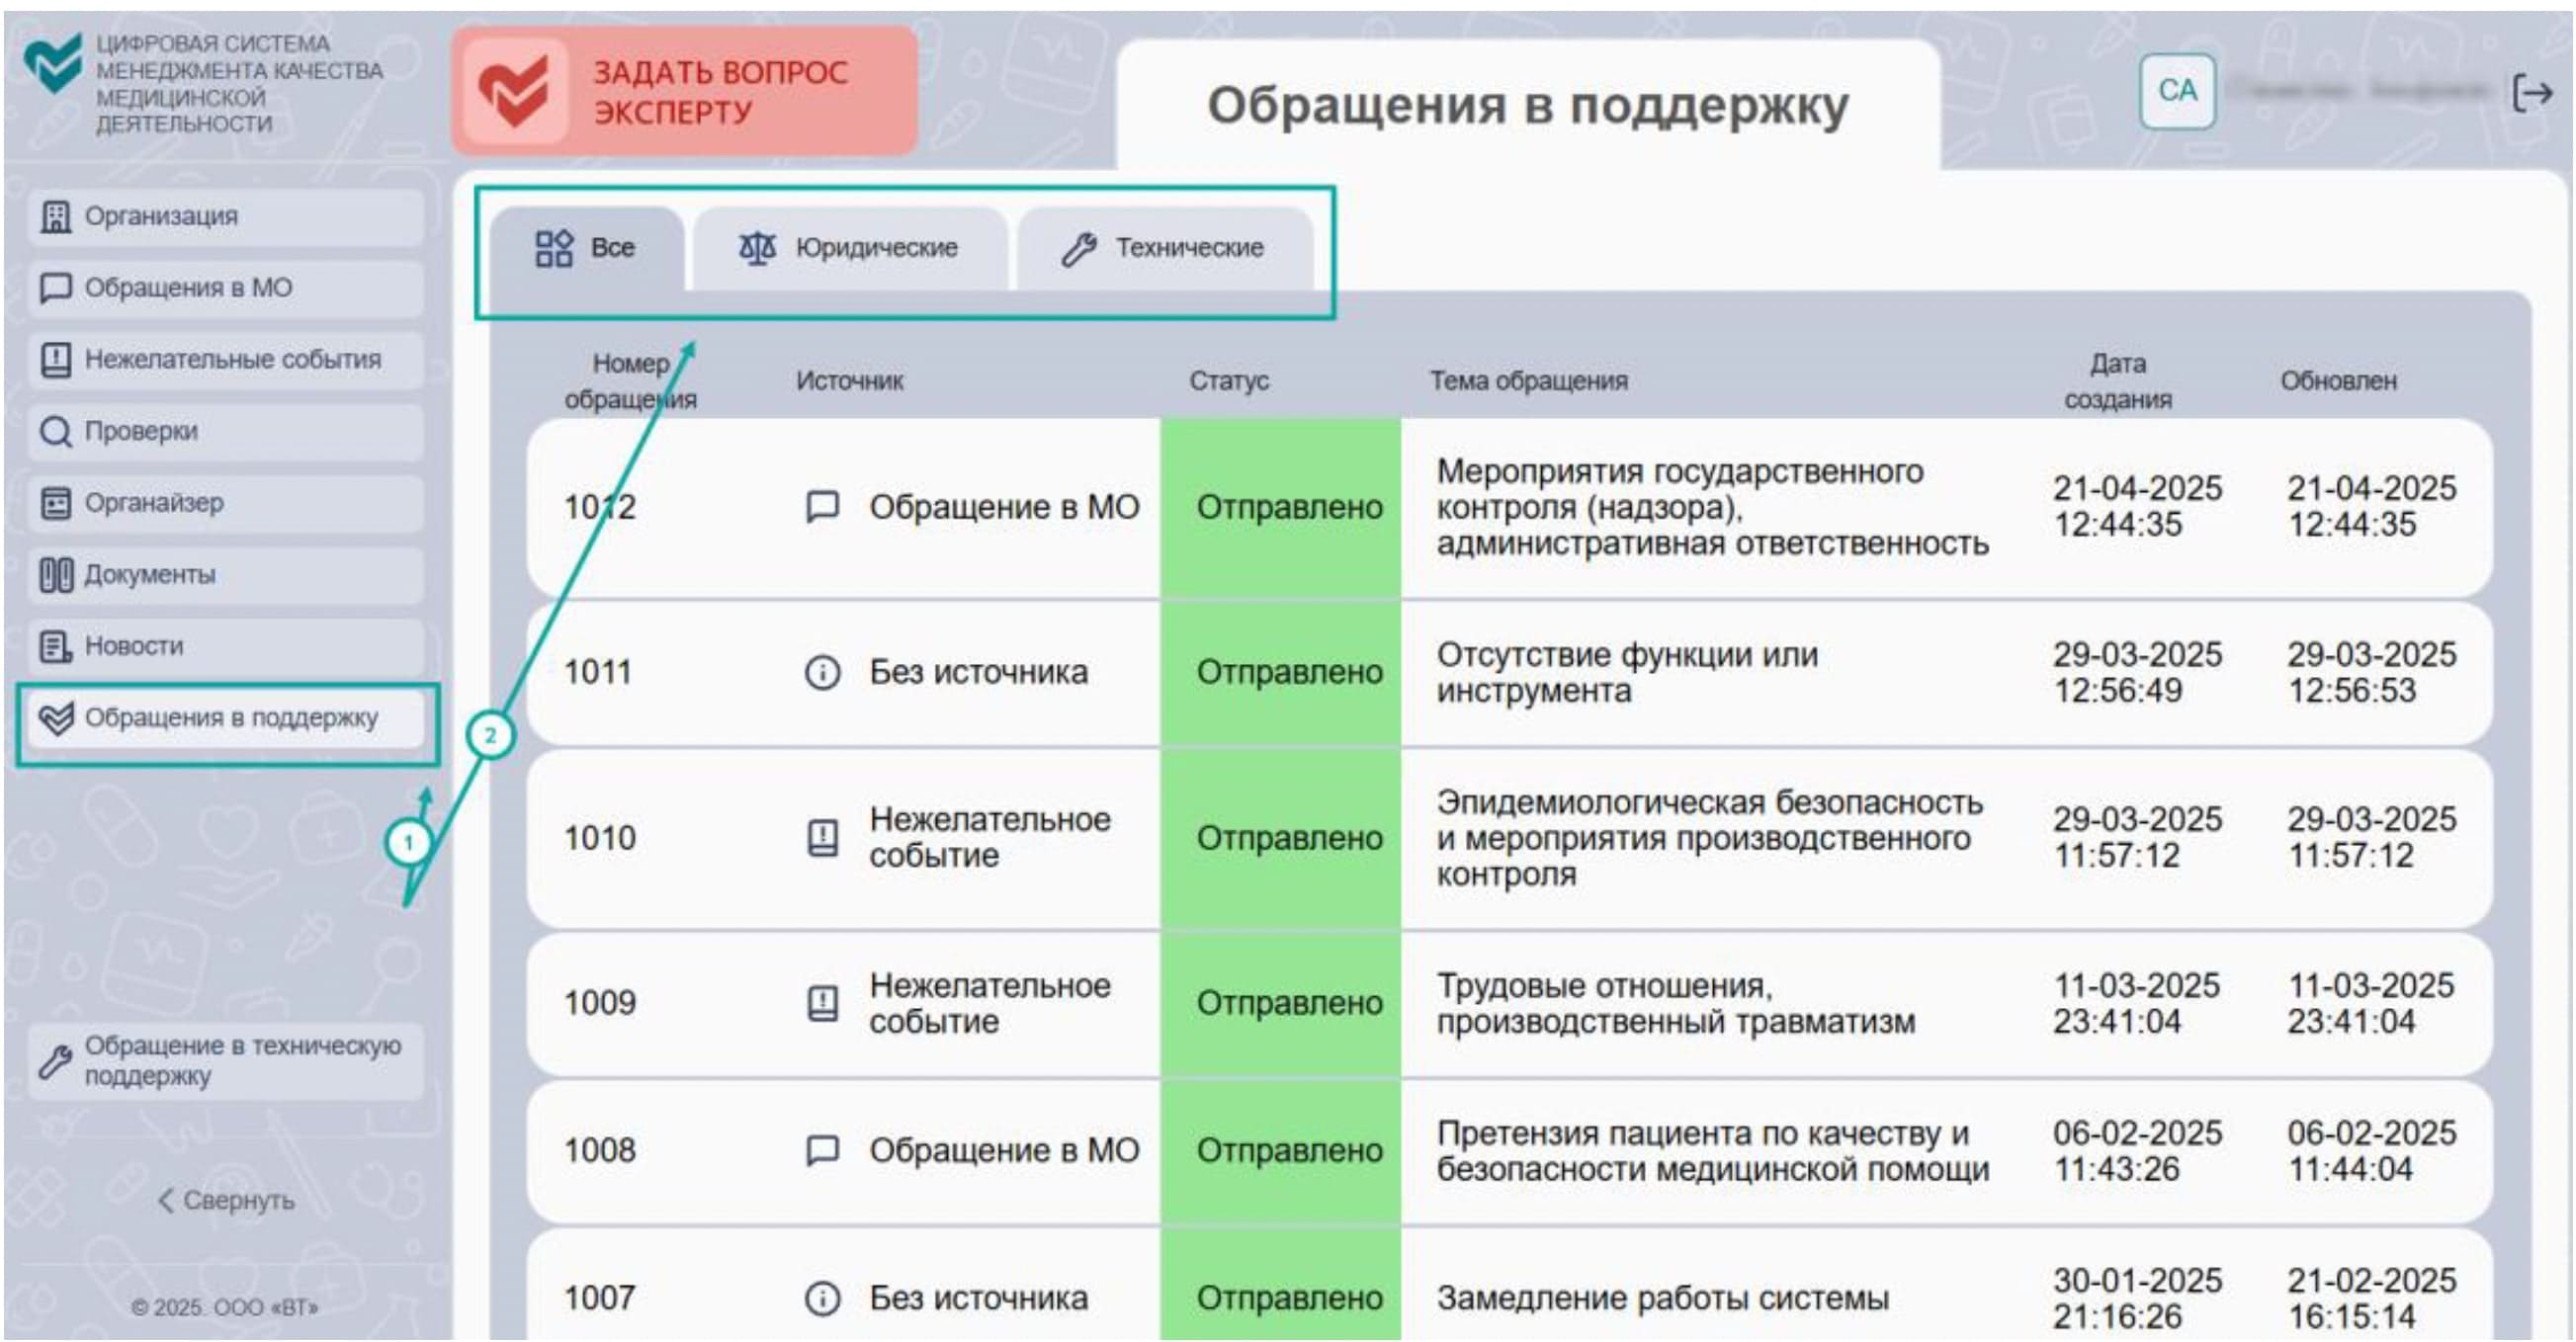Click the Тема обращения column header

(1528, 381)
